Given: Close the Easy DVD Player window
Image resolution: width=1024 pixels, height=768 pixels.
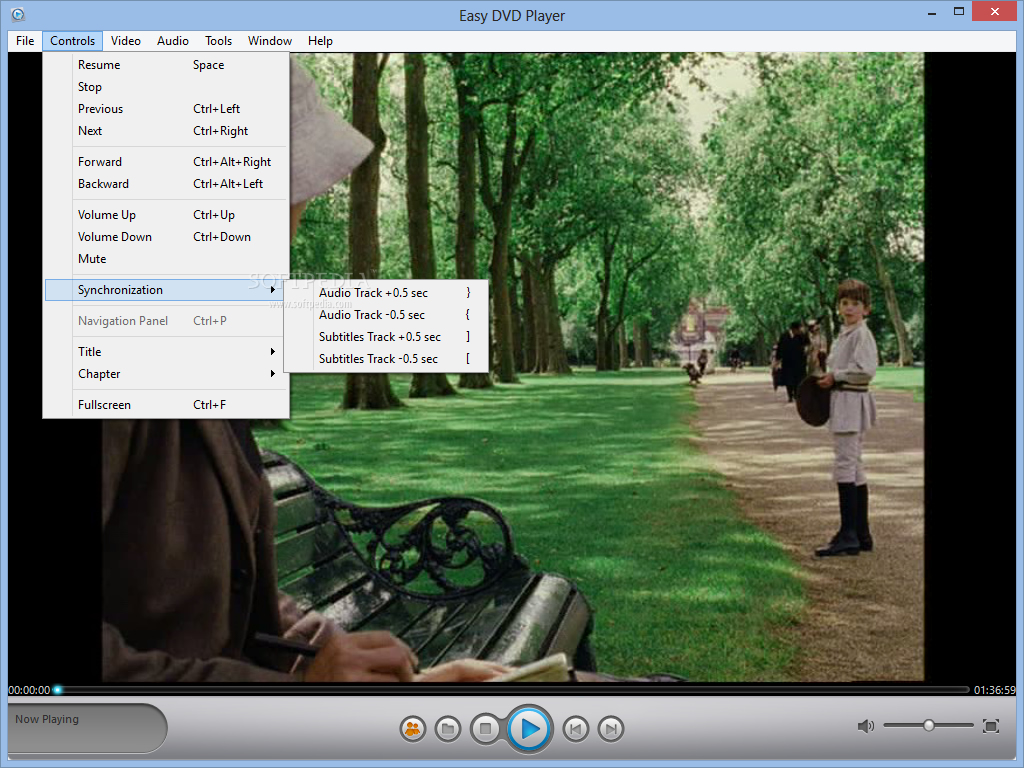Looking at the screenshot, I should click(995, 11).
